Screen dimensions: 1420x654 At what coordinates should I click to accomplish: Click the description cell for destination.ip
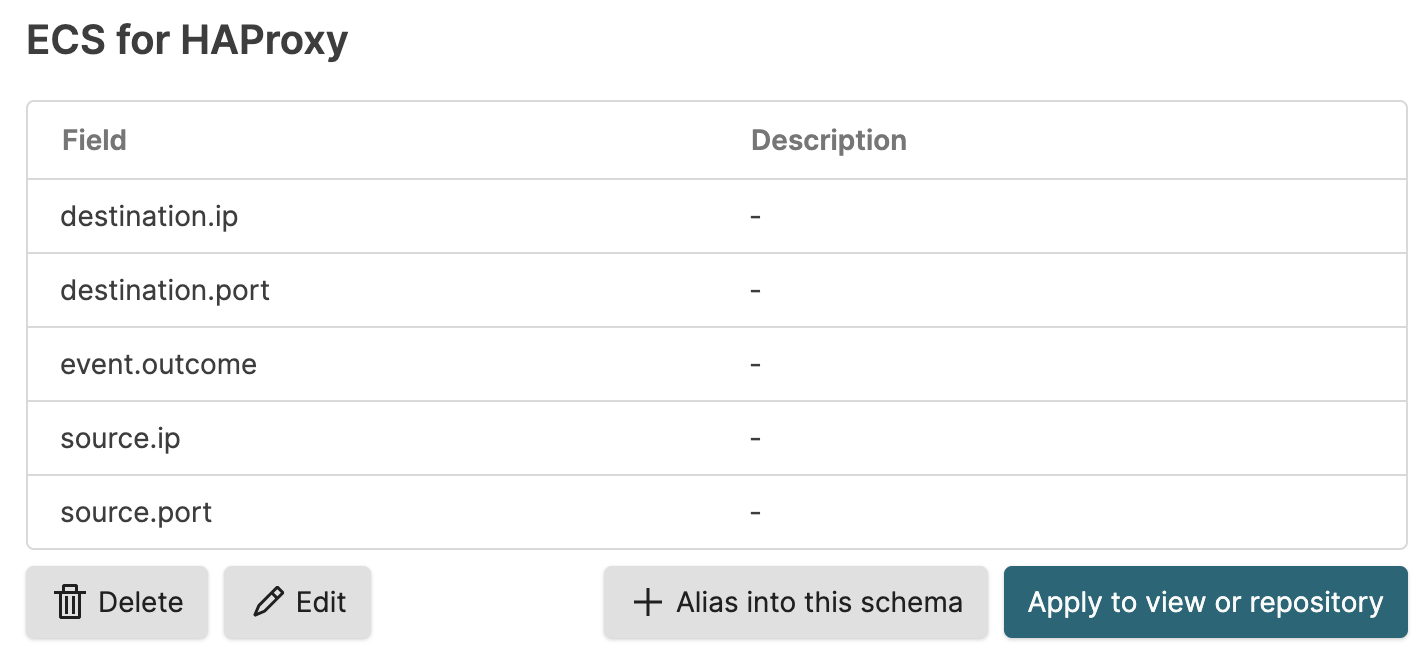(755, 216)
